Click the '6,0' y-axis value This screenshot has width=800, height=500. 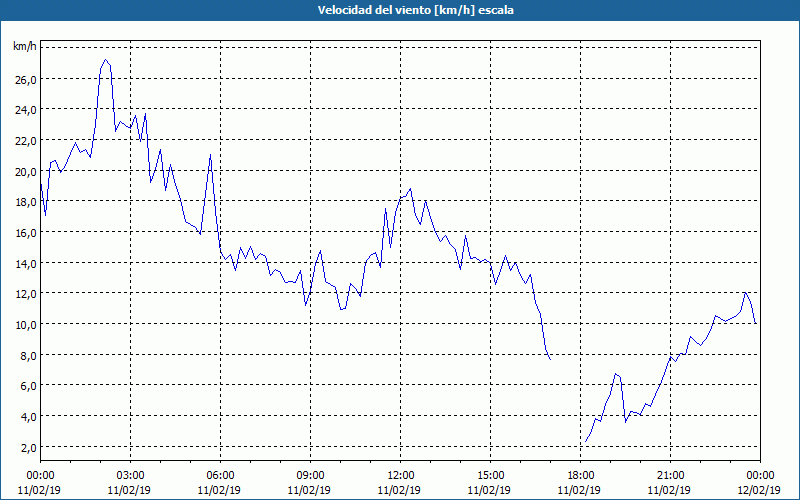pyautogui.click(x=28, y=386)
